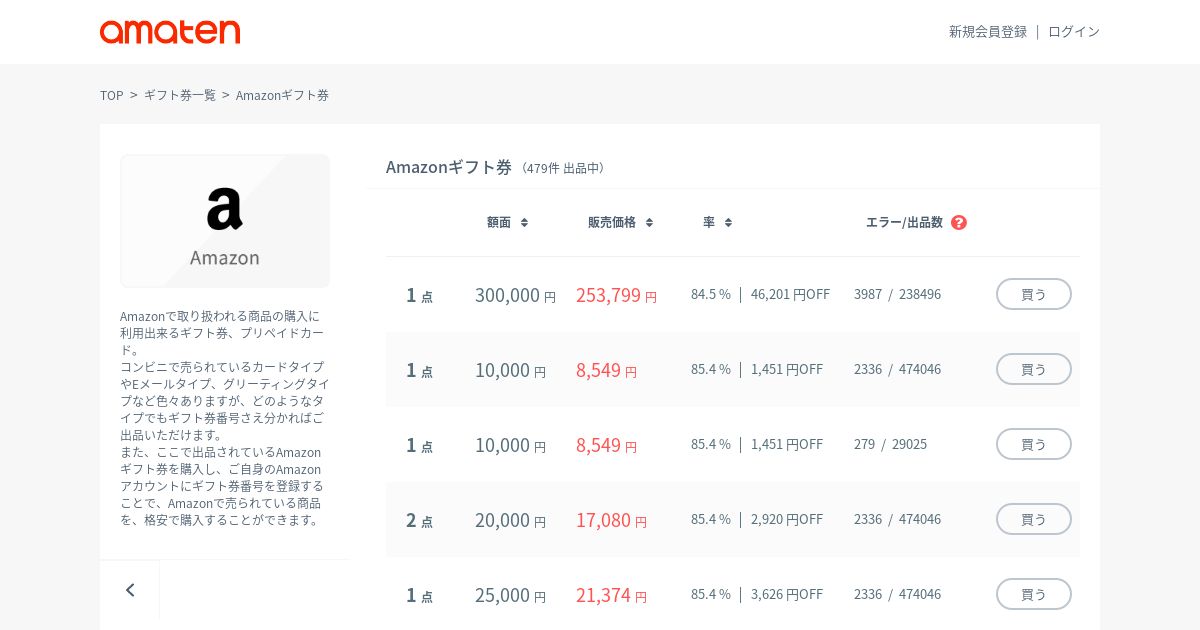Click the エラー/出品数 column header
Screen dimensions: 1200x630
click(x=904, y=222)
